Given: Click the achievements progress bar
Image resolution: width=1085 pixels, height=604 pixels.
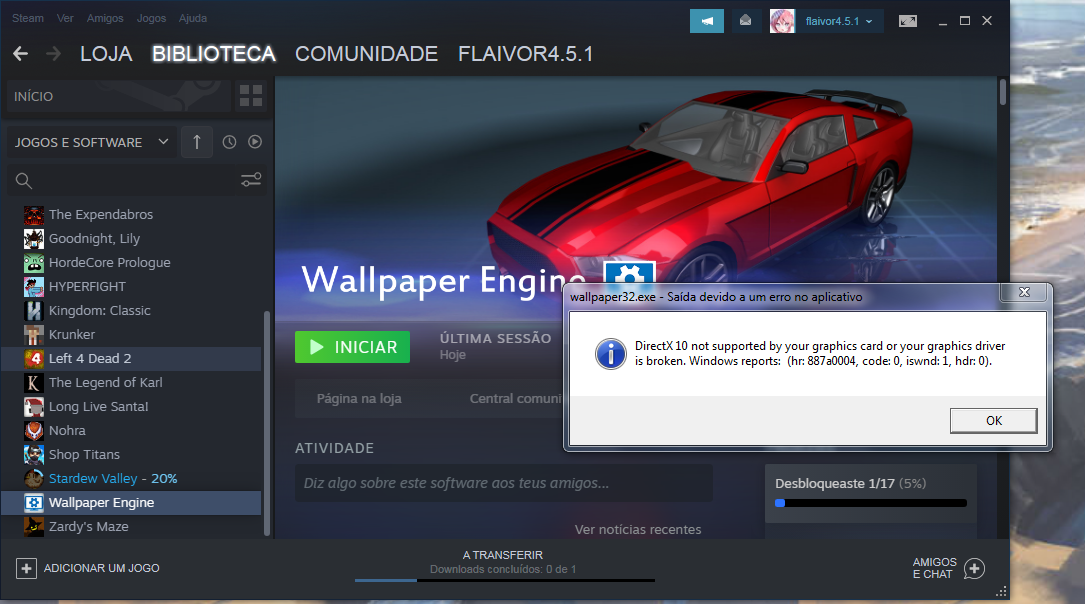Looking at the screenshot, I should 870,503.
